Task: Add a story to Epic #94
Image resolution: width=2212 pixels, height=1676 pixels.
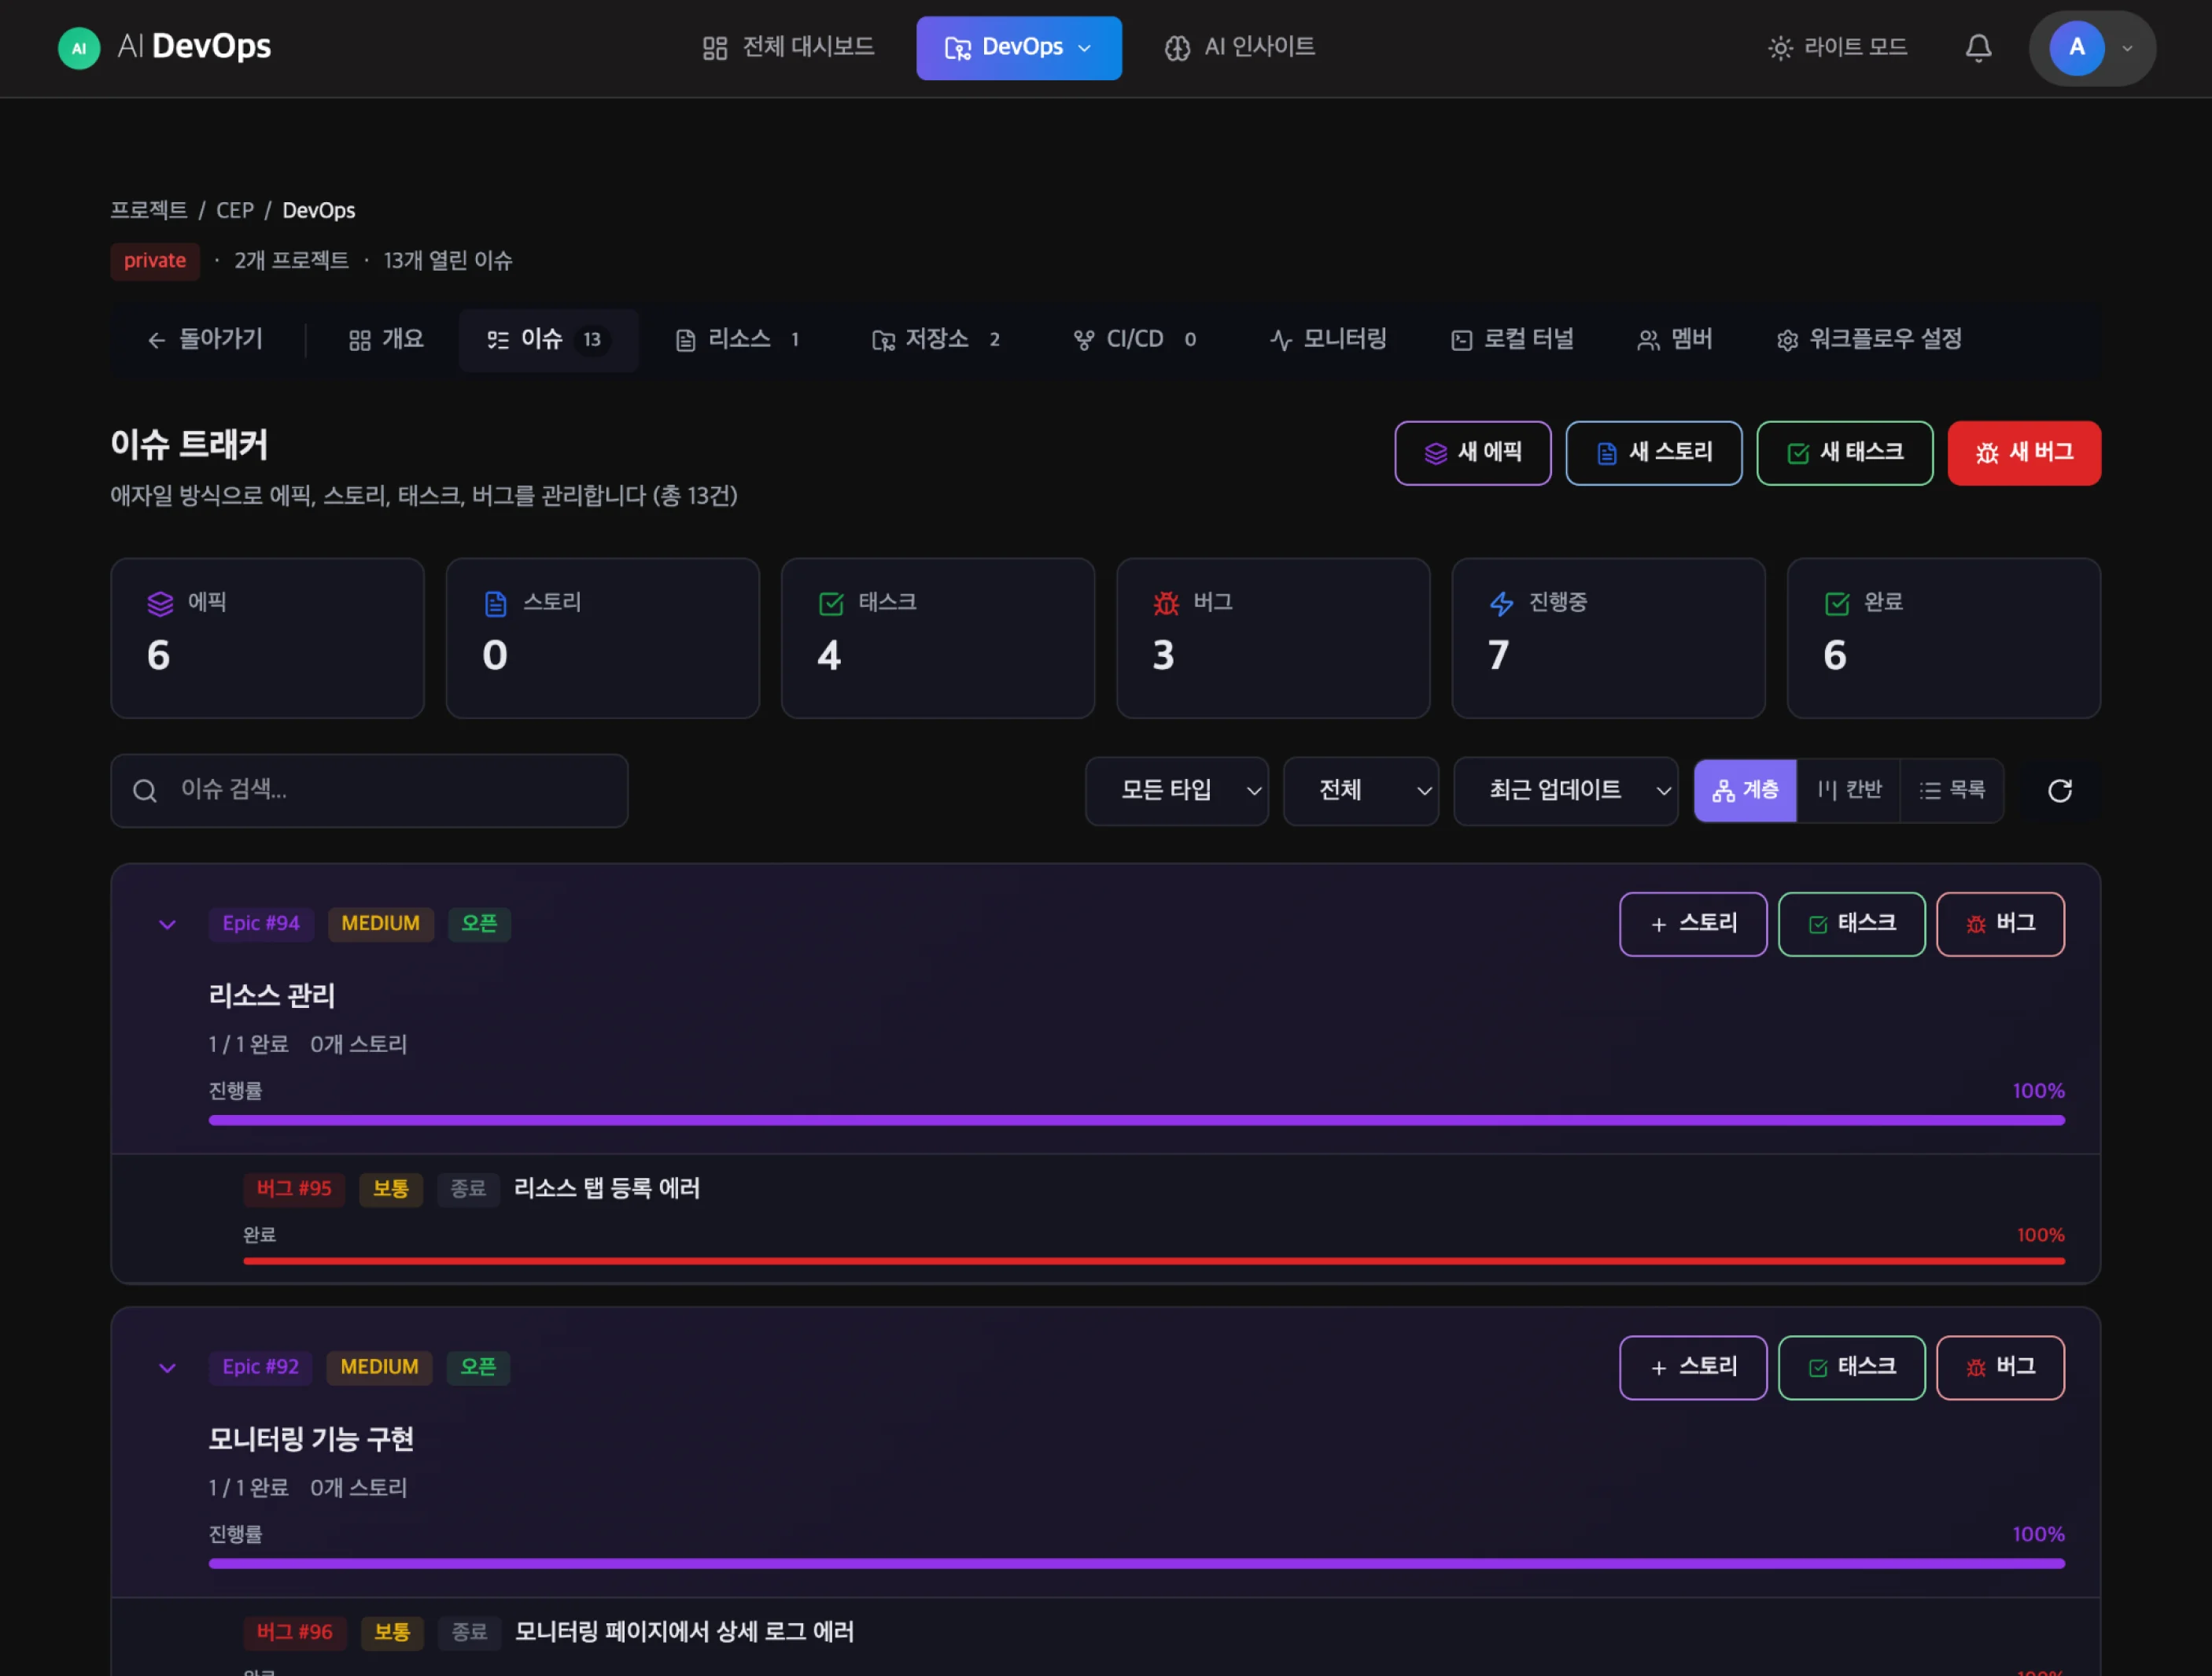Action: (1693, 924)
